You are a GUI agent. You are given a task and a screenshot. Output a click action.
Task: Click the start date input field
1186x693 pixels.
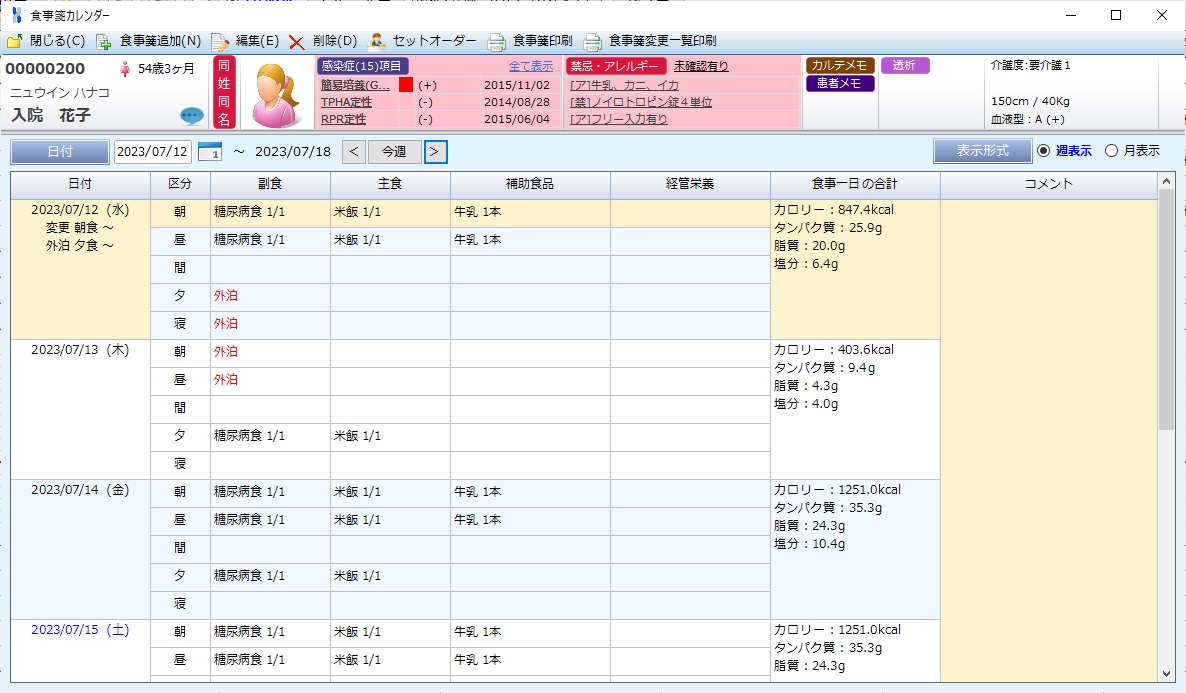[152, 152]
